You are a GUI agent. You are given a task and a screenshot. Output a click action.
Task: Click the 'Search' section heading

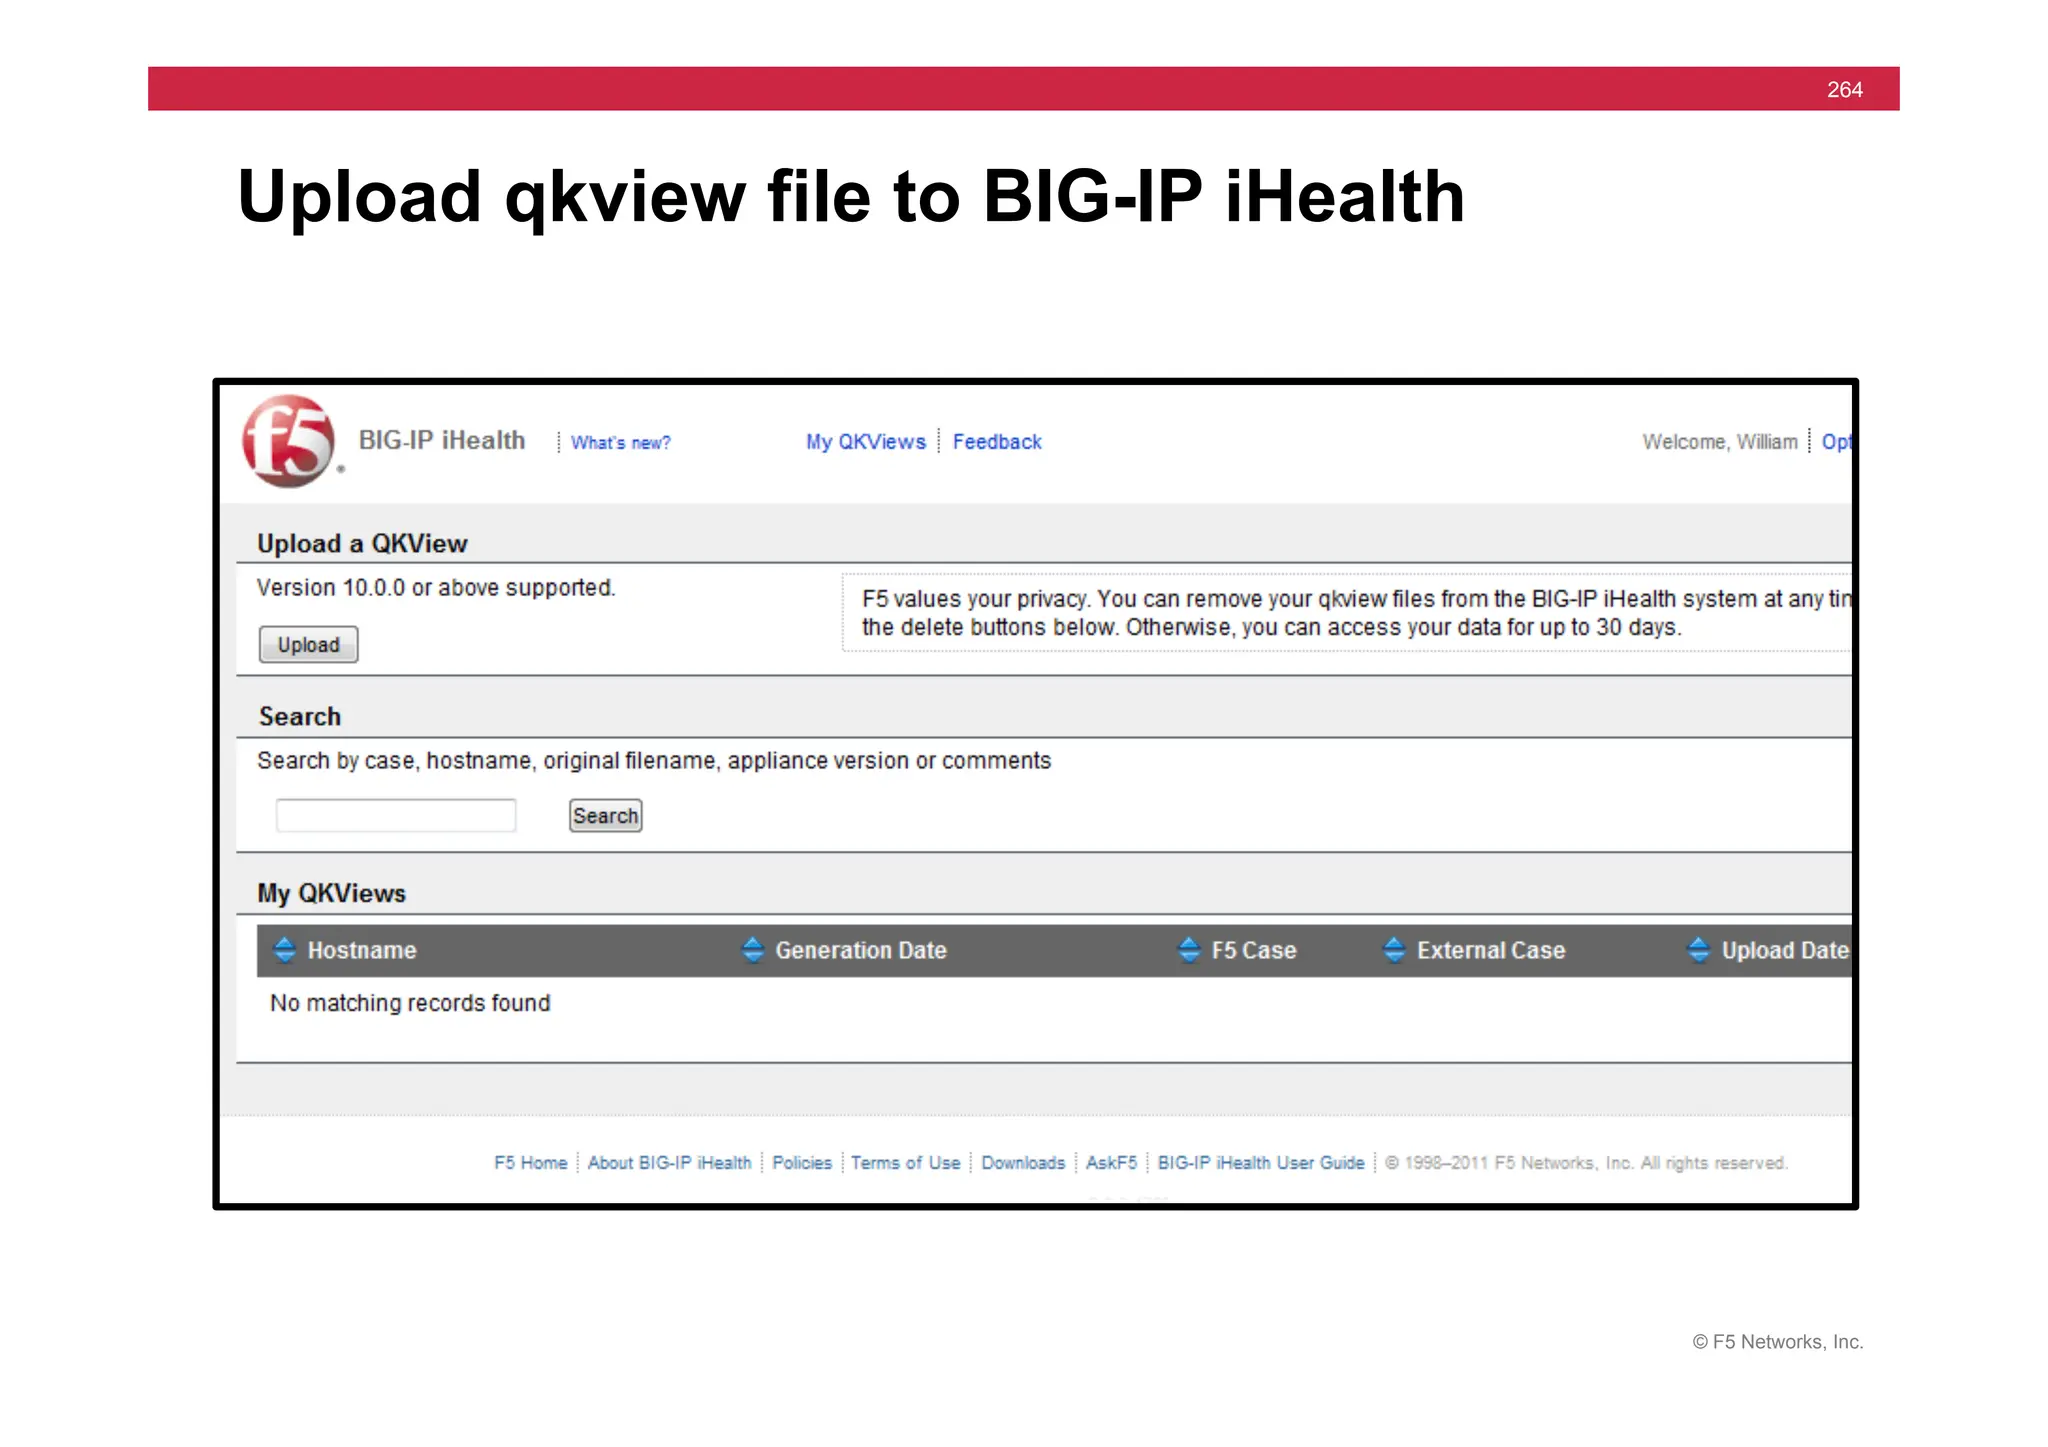tap(300, 717)
